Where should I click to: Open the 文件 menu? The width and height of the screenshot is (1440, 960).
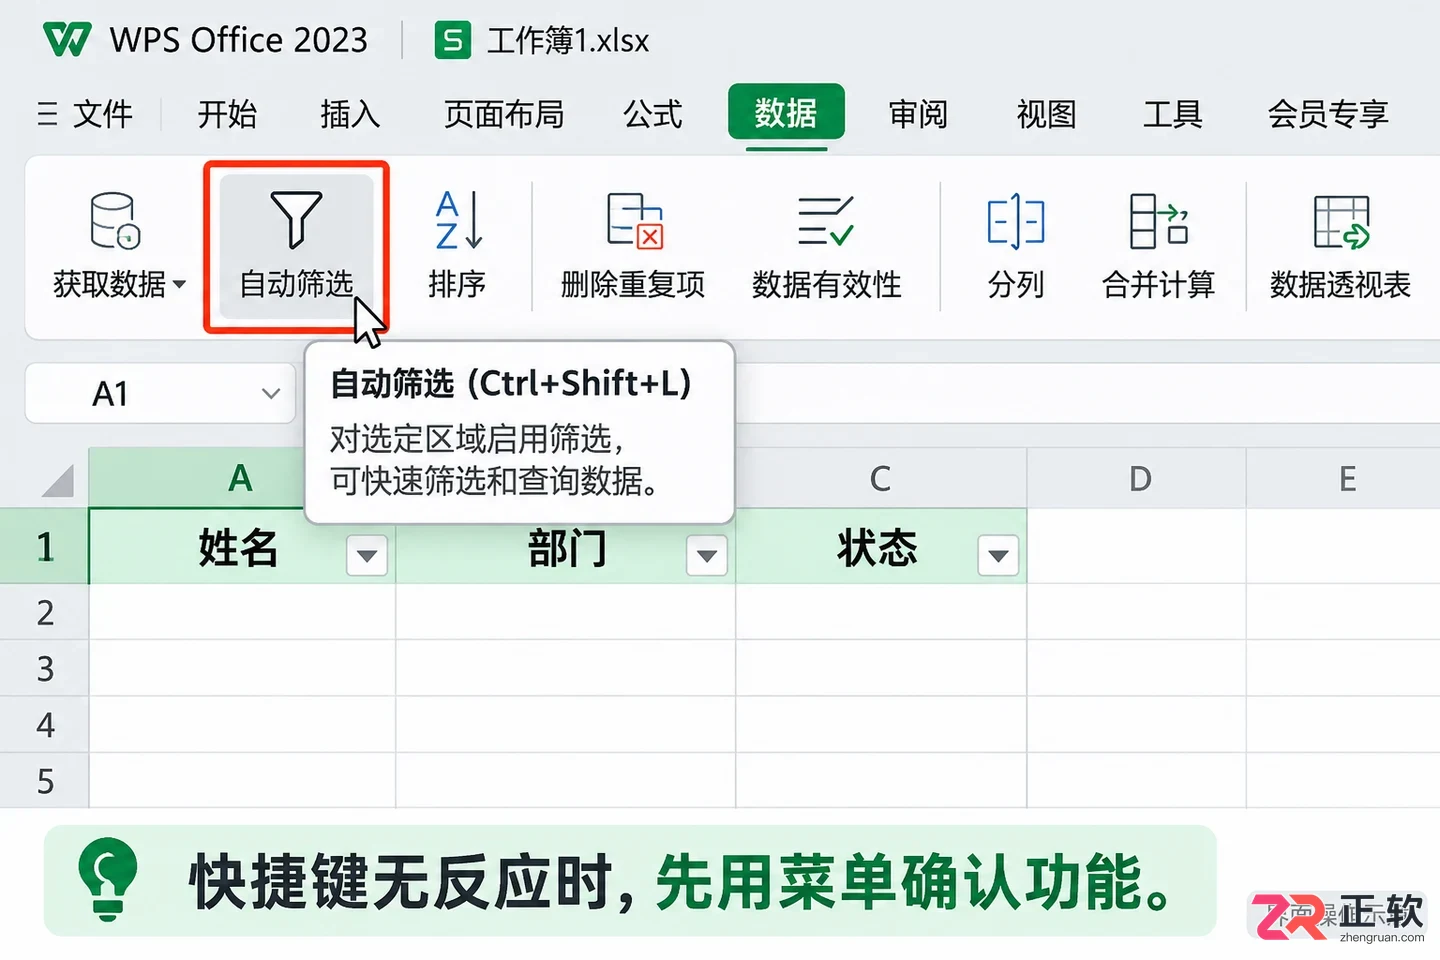click(x=86, y=114)
